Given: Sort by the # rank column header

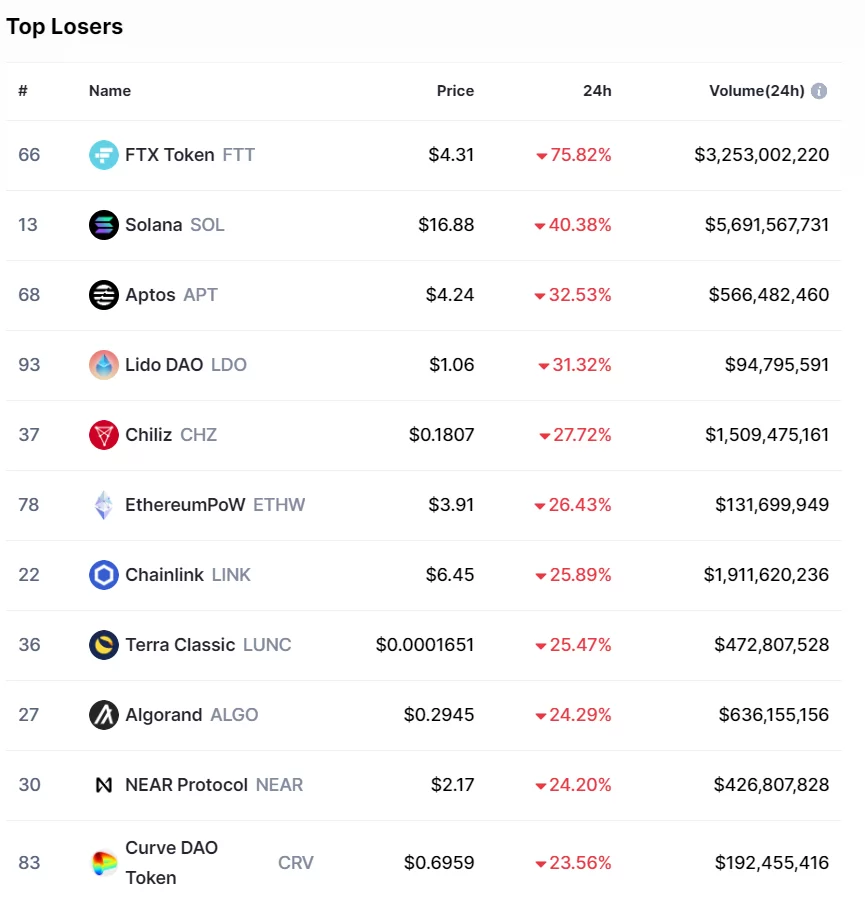Looking at the screenshot, I should tap(23, 91).
